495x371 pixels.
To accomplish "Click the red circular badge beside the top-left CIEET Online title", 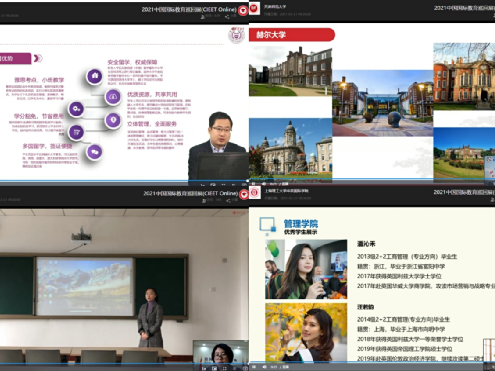I will (x=243, y=11).
